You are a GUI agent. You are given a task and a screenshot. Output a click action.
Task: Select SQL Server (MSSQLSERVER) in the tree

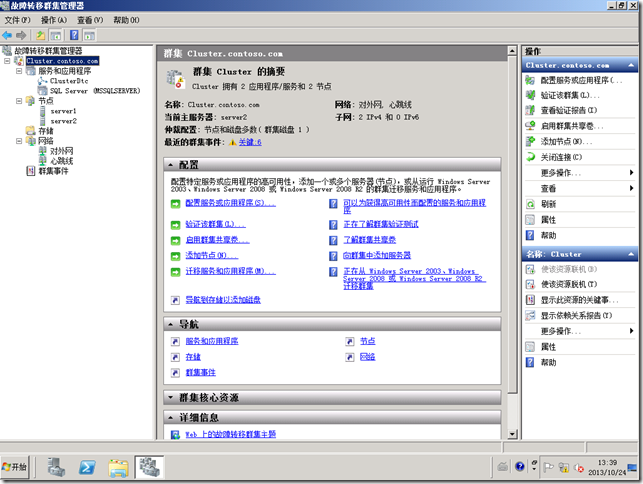[95, 91]
